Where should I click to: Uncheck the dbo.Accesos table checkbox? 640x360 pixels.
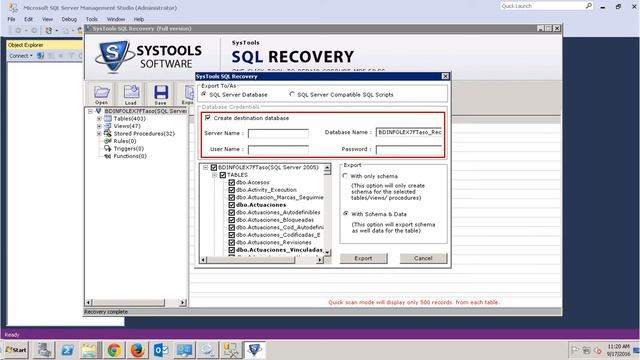(231, 182)
